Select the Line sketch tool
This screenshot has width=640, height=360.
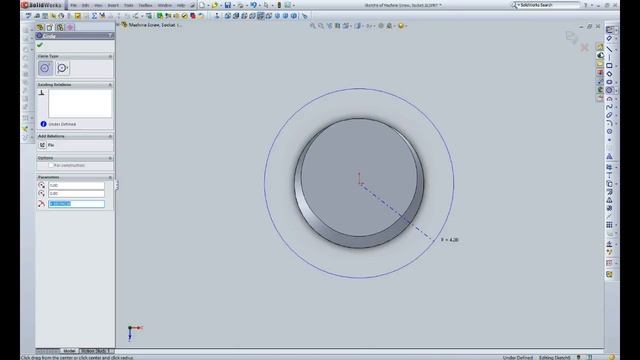click(x=609, y=49)
